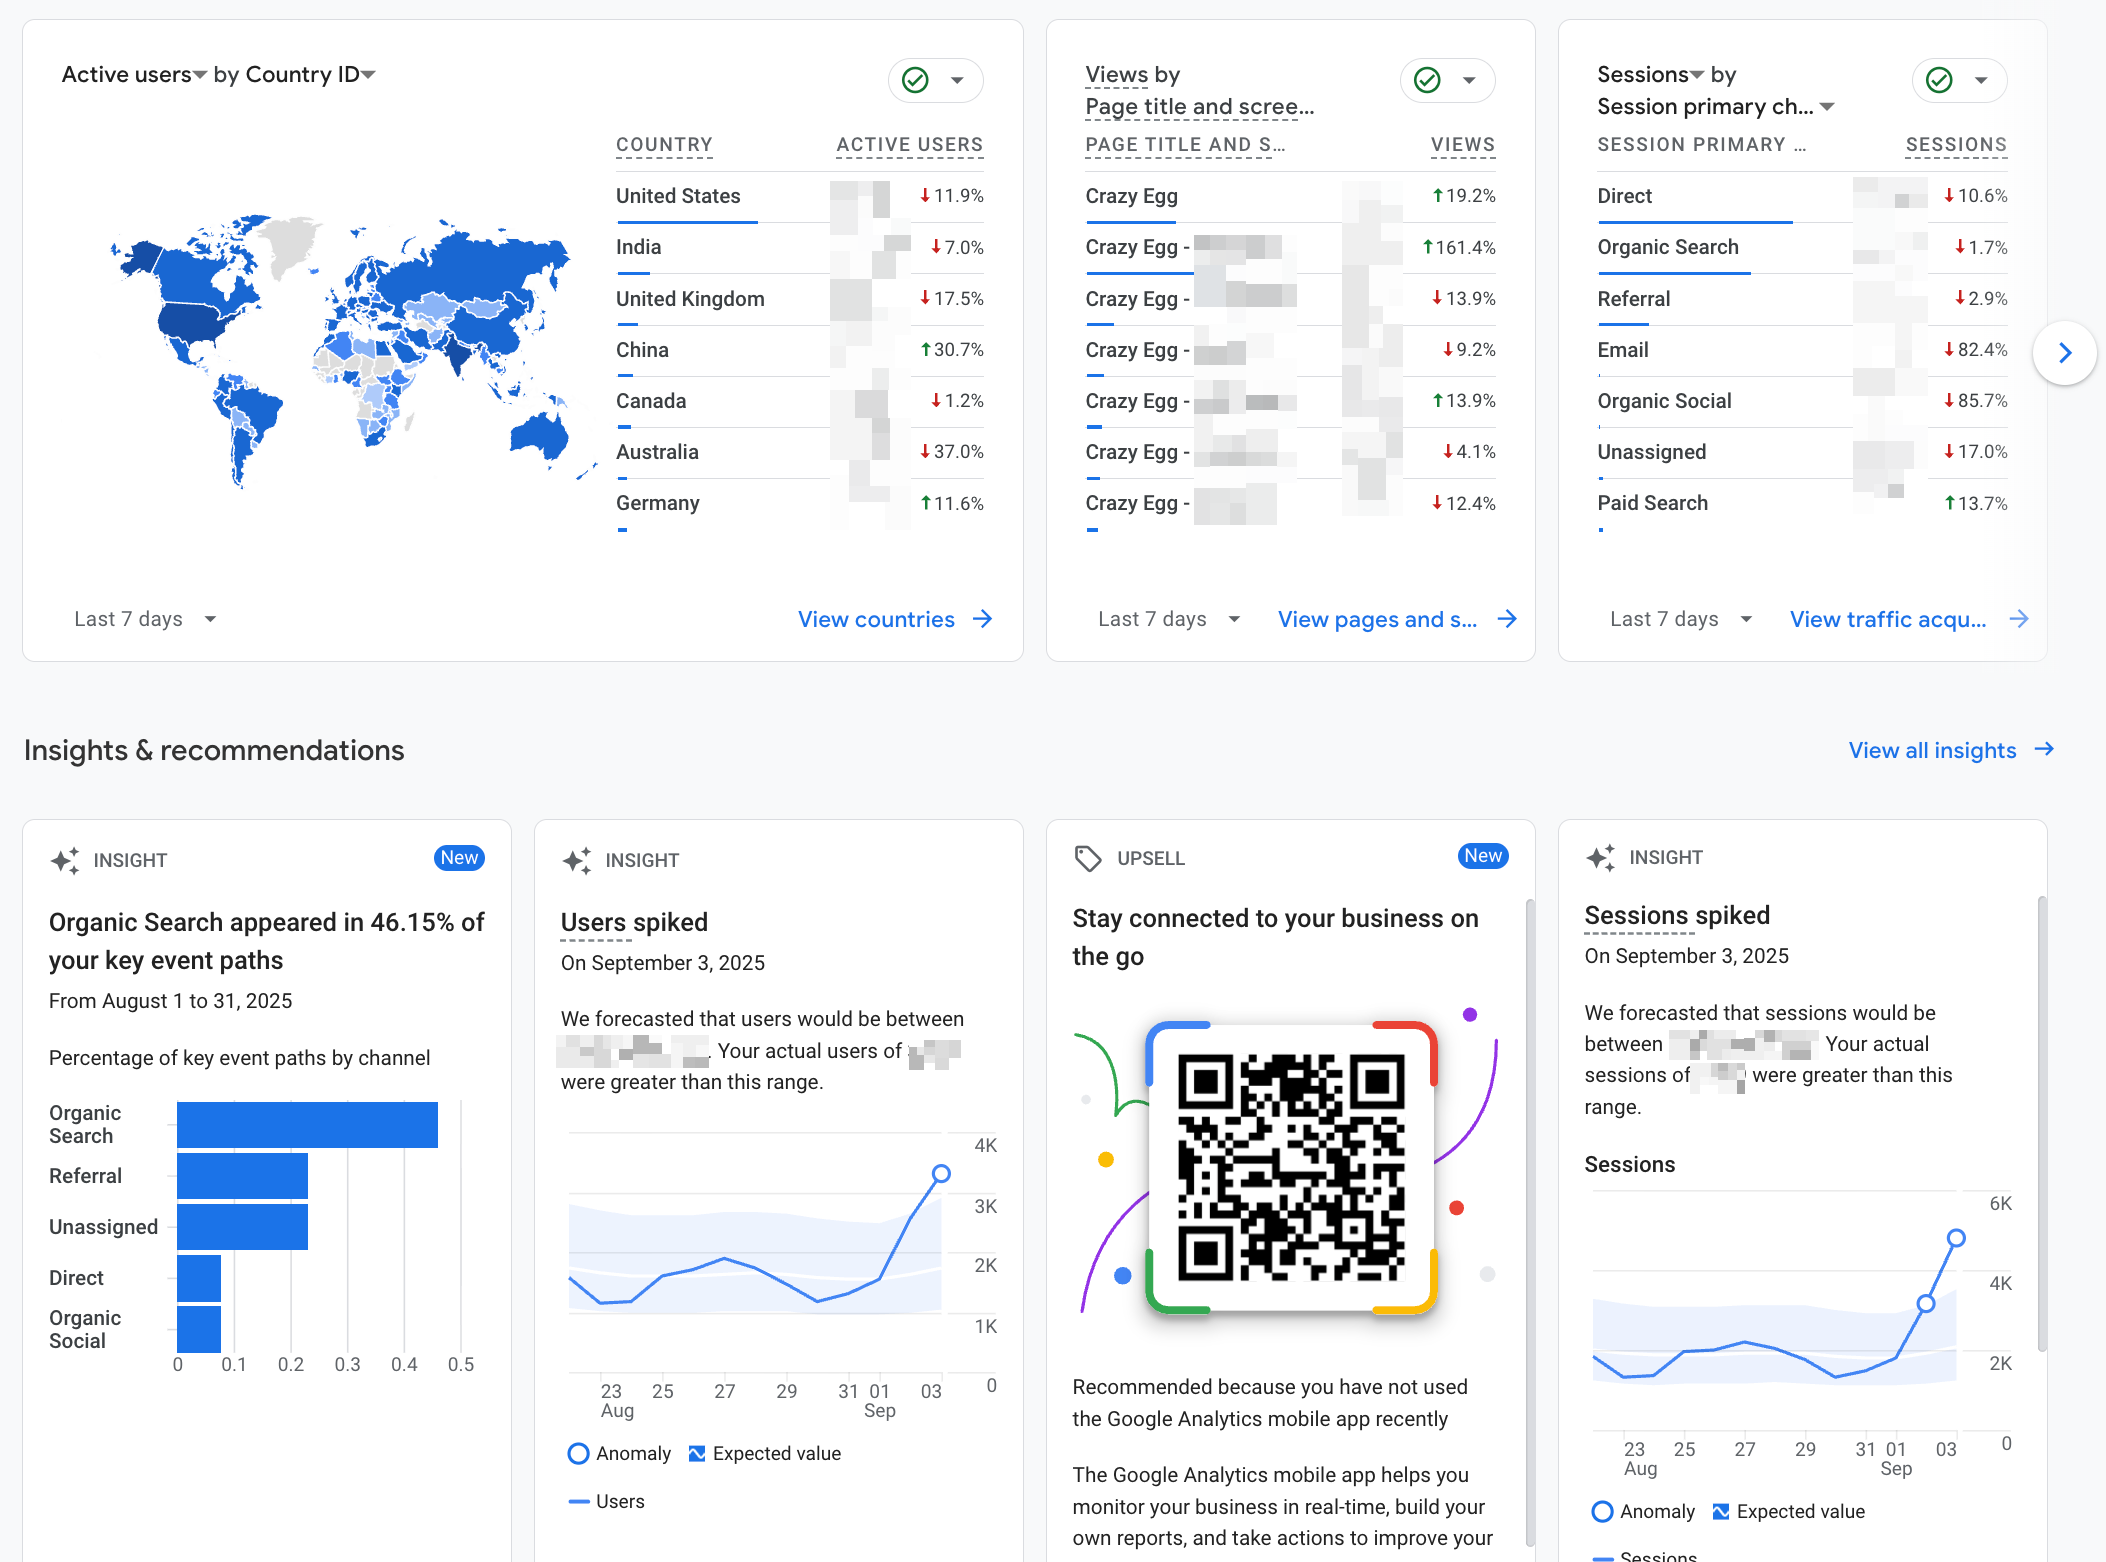Screen dimensions: 2106x1562
Task: Click the upsell tag icon on Stay connected card
Action: click(1089, 858)
